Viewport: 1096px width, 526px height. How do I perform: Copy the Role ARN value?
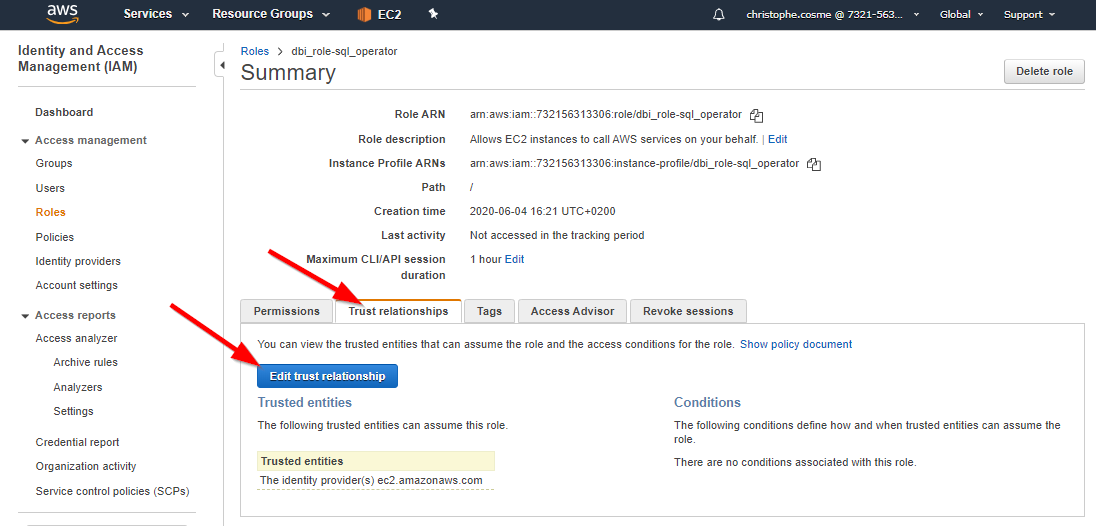pos(756,115)
